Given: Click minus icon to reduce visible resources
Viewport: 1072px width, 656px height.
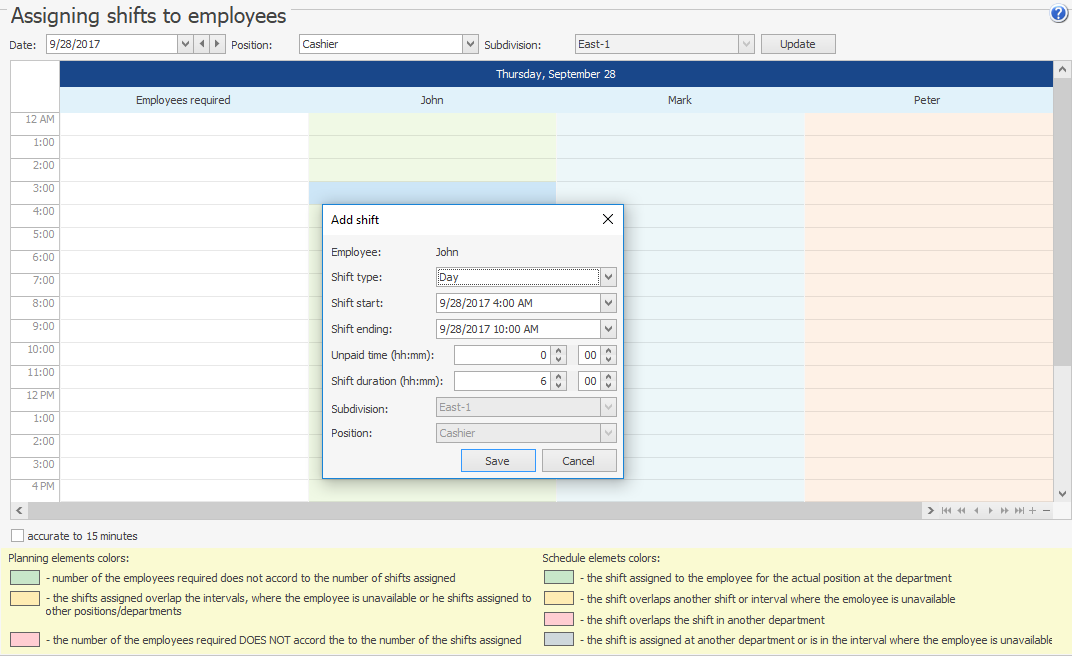Looking at the screenshot, I should (x=1047, y=511).
